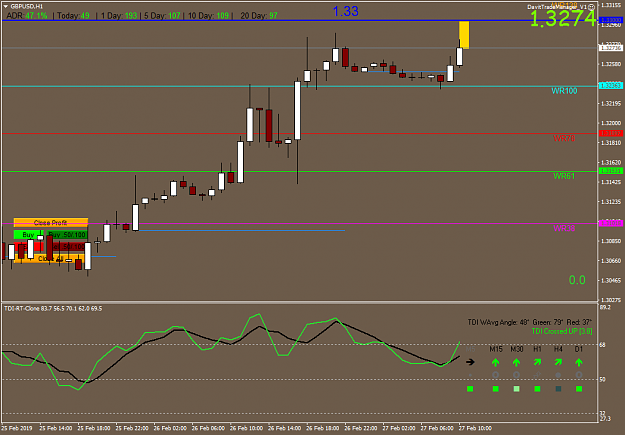Click the Close All button
625x435 pixels.
pos(51,259)
